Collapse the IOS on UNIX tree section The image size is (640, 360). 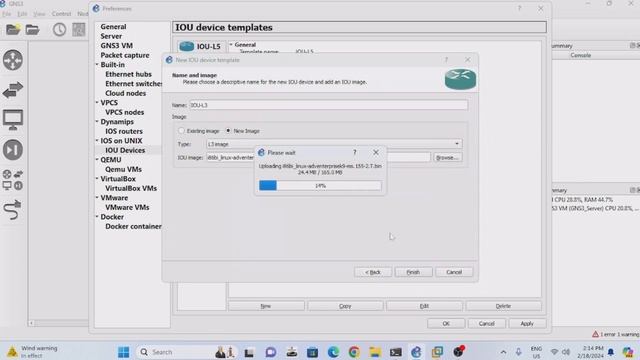97,140
